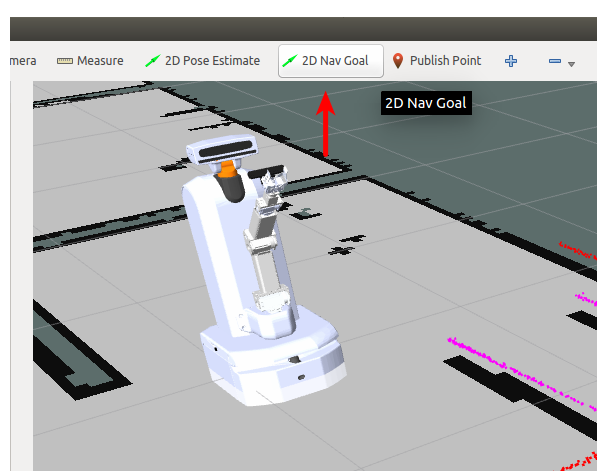597x471 pixels.
Task: Click the red annotation arrow in the viewport
Action: tap(326, 124)
